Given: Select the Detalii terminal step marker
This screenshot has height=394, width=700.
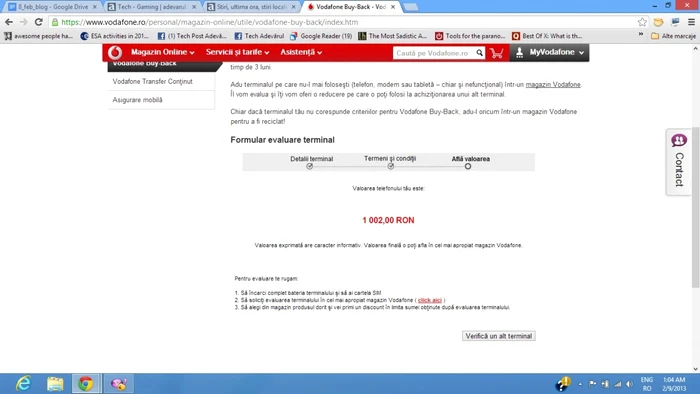Looking at the screenshot, I should (309, 166).
